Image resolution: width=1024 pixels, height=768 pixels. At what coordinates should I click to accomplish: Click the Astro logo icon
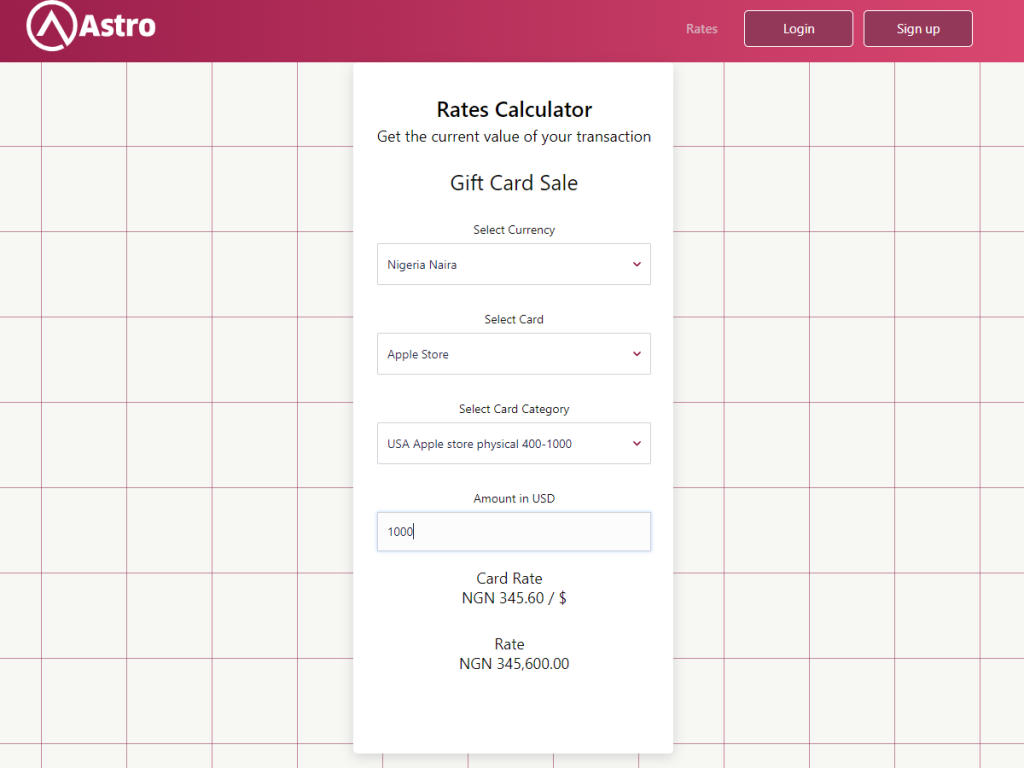52,25
